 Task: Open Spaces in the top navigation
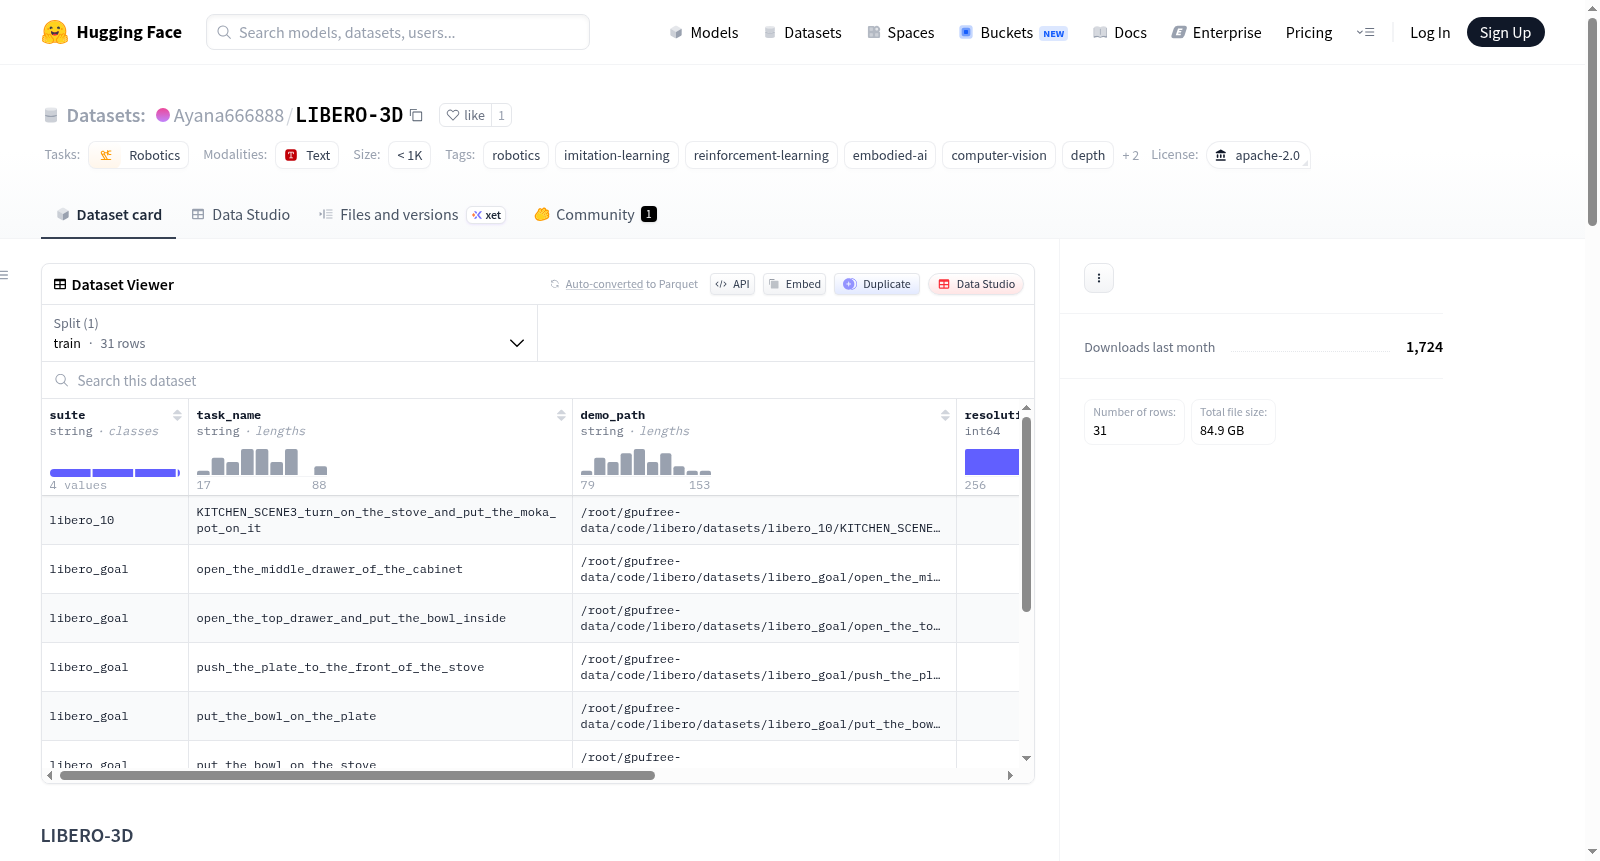tap(901, 33)
